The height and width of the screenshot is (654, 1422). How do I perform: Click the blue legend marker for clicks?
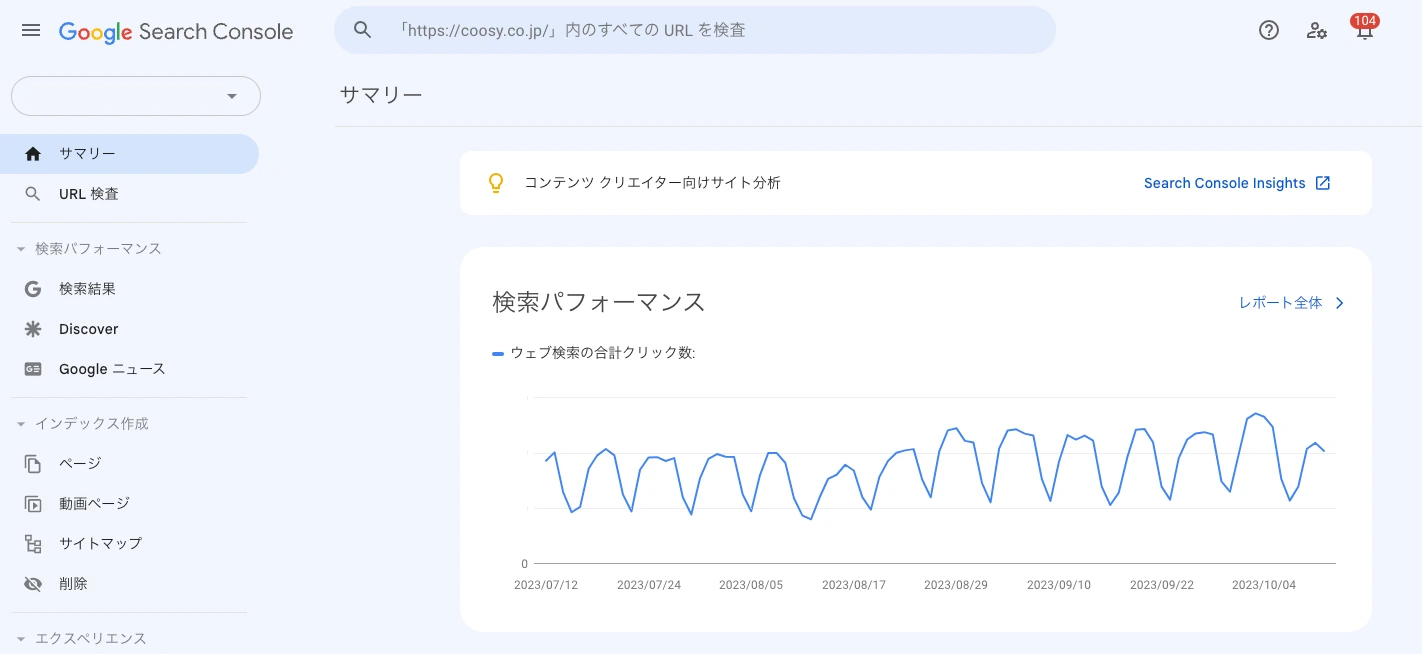(x=498, y=353)
